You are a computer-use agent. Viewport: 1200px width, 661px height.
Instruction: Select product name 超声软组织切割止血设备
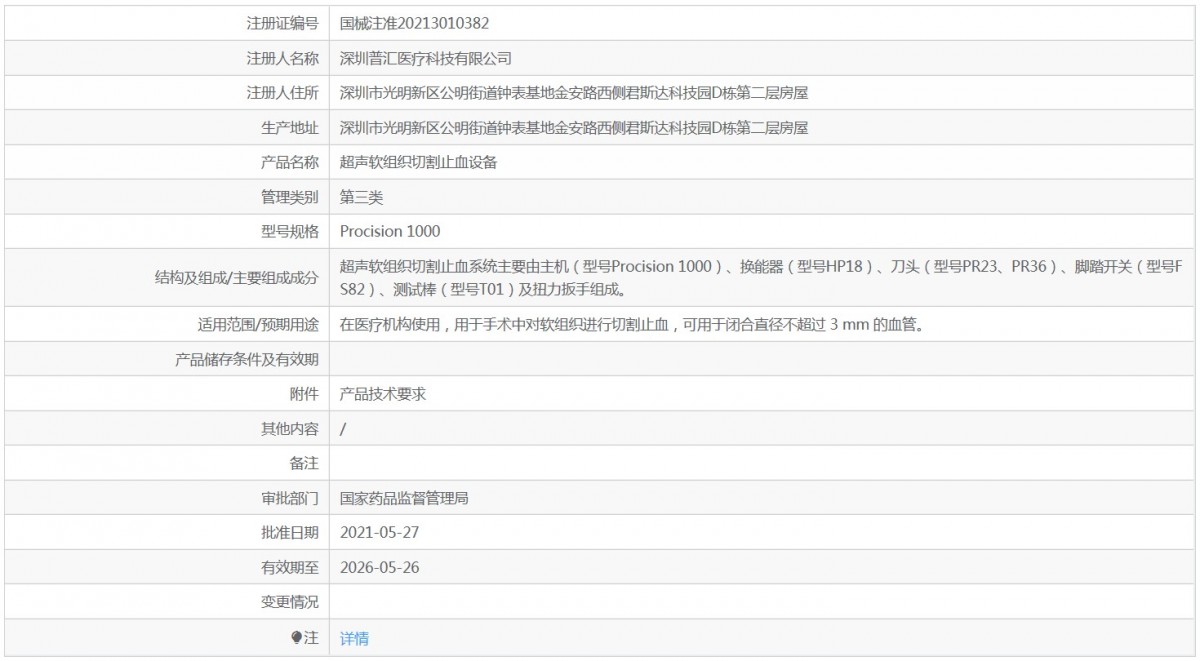(418, 162)
